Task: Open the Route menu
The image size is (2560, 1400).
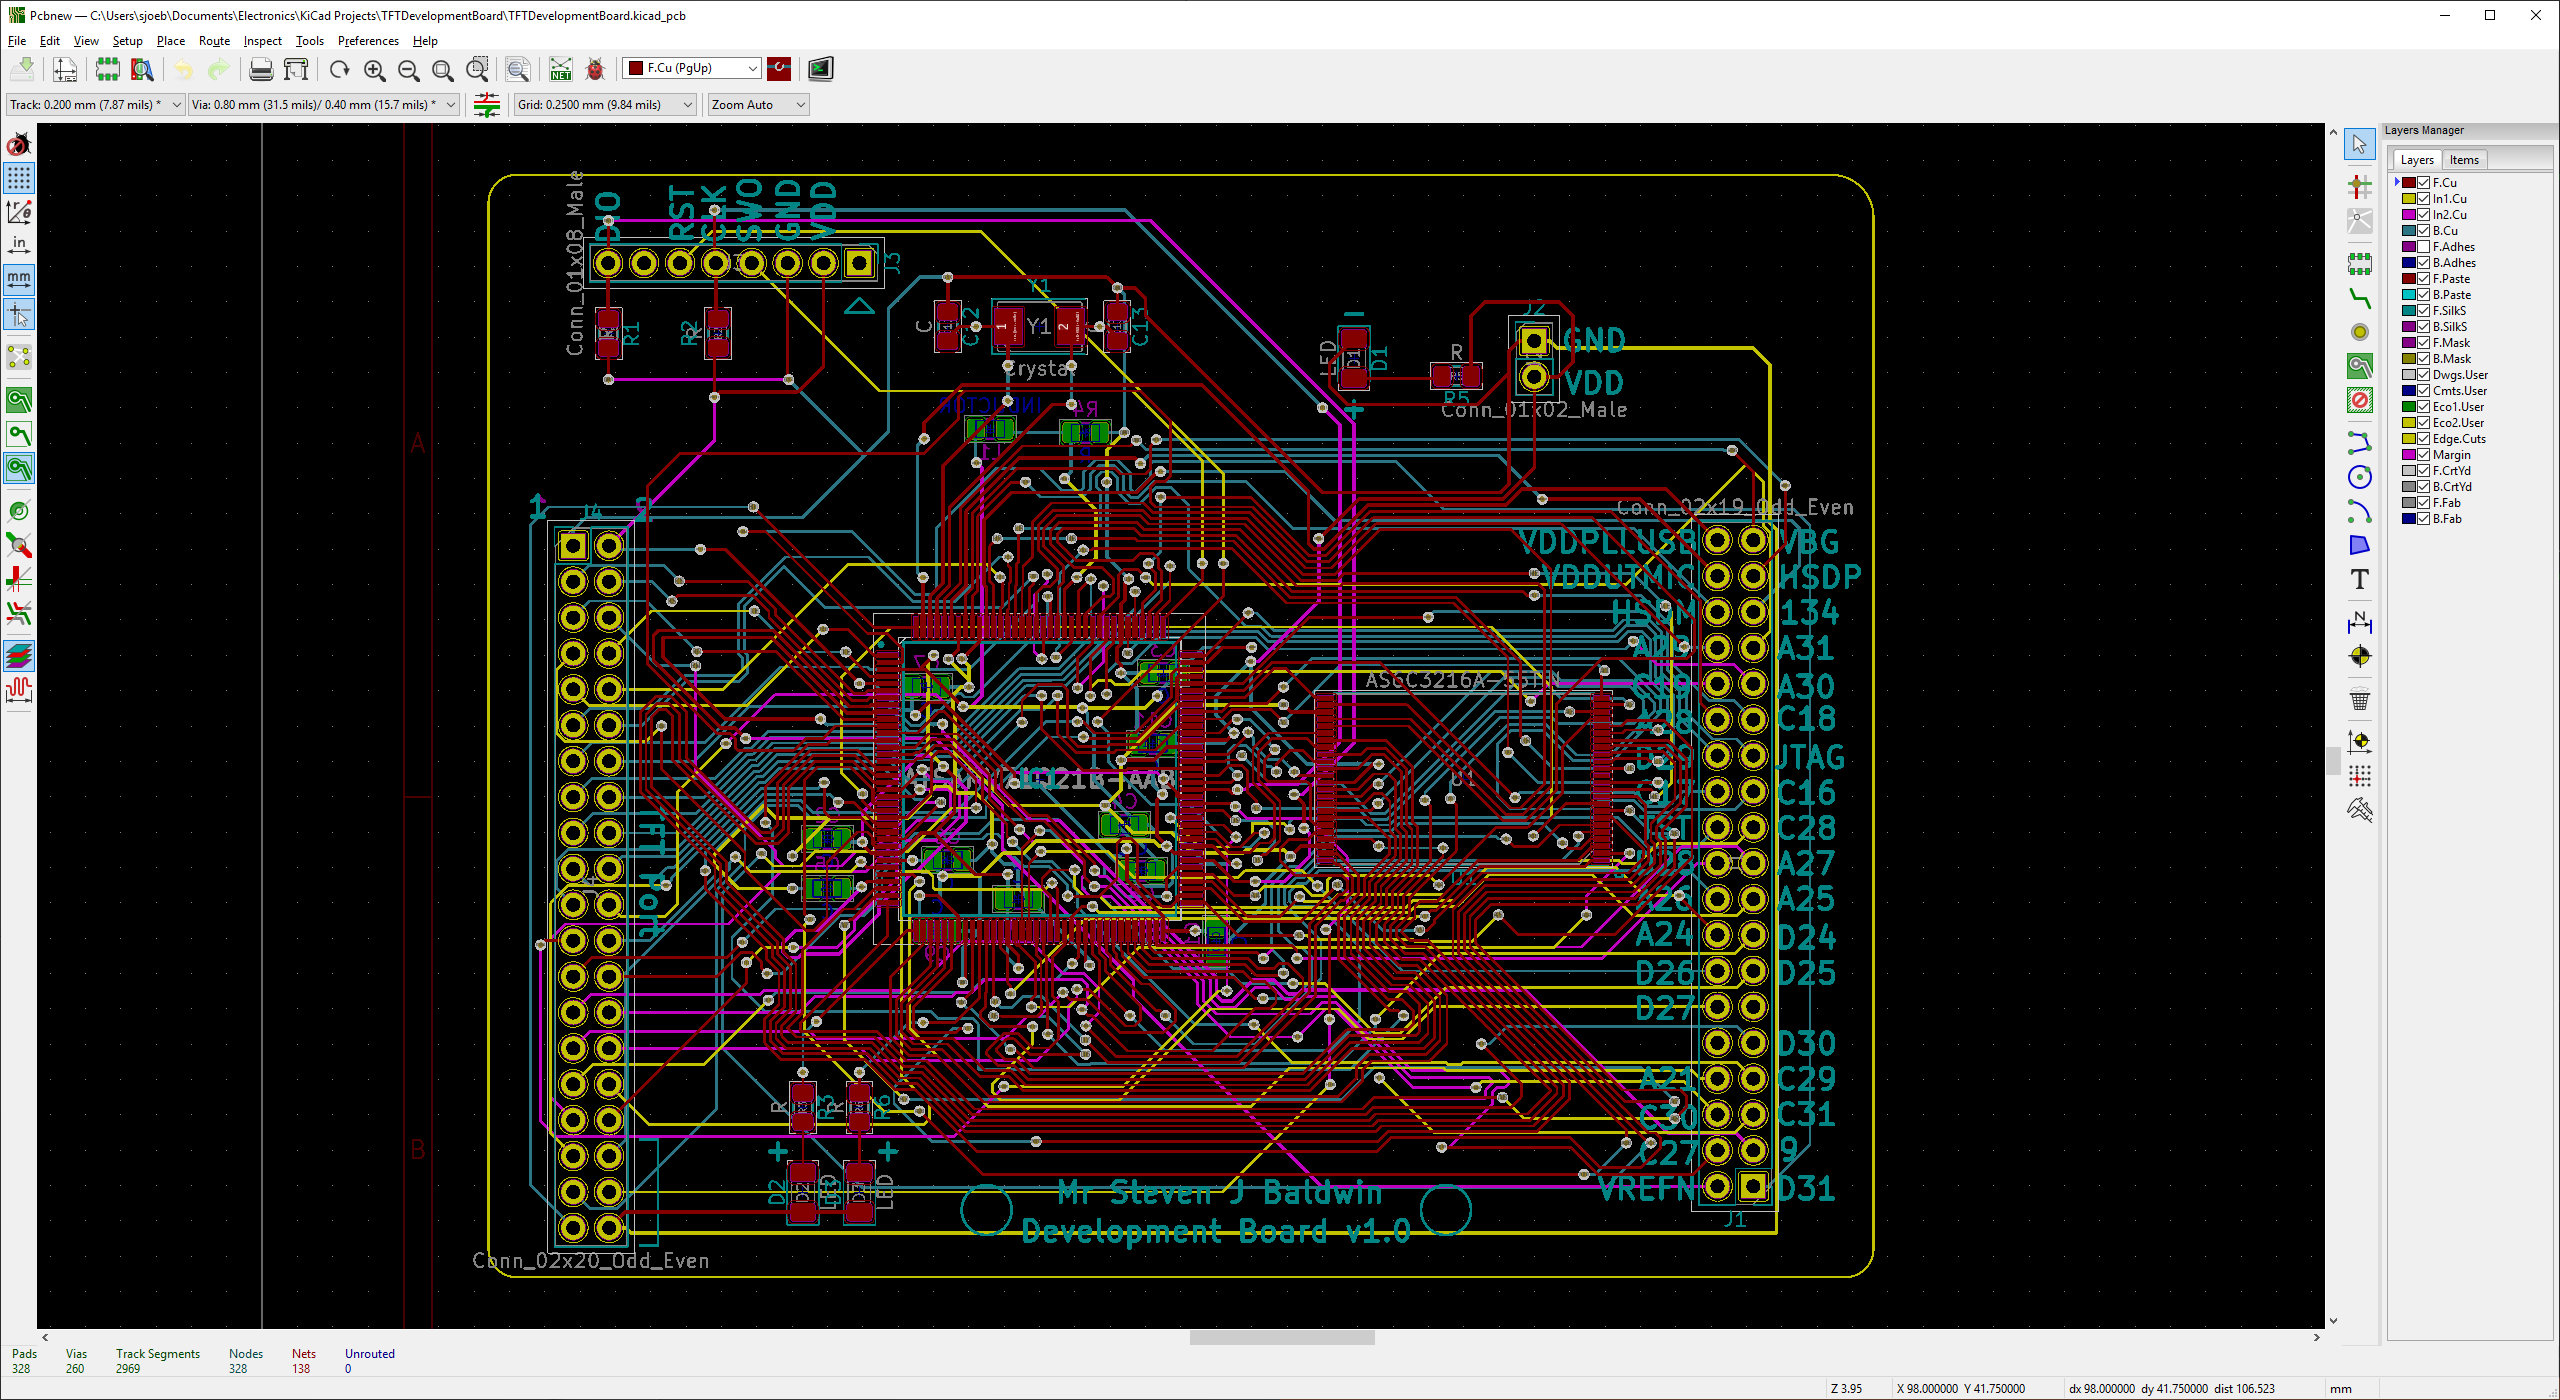Action: 214,41
